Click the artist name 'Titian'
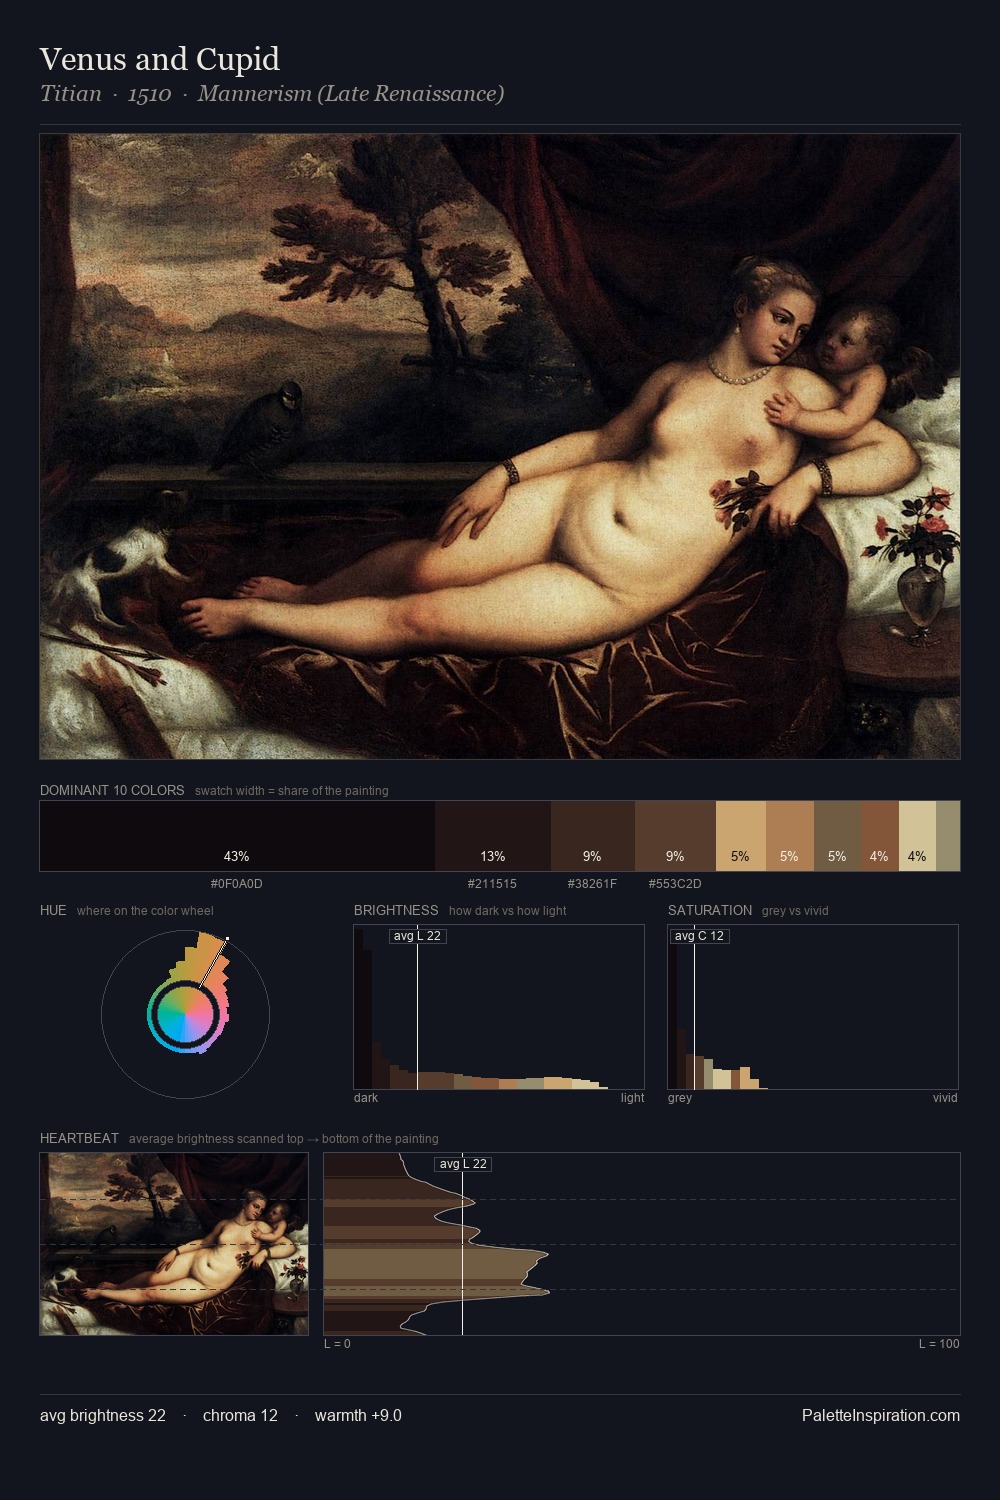Image resolution: width=1000 pixels, height=1500 pixels. [x=71, y=94]
